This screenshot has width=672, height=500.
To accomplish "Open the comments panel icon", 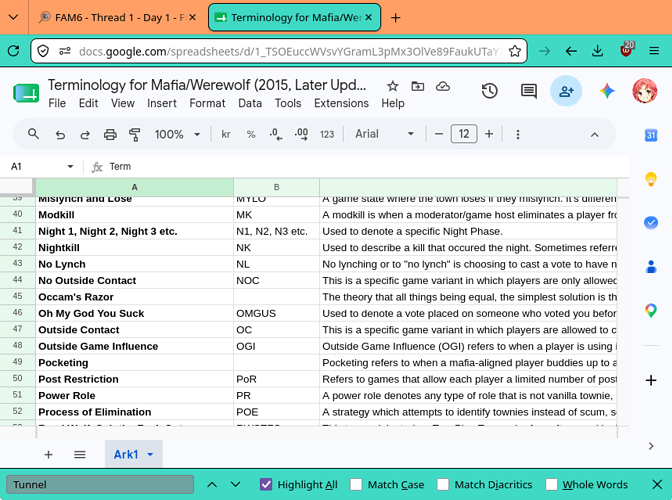I will pyautogui.click(x=529, y=91).
